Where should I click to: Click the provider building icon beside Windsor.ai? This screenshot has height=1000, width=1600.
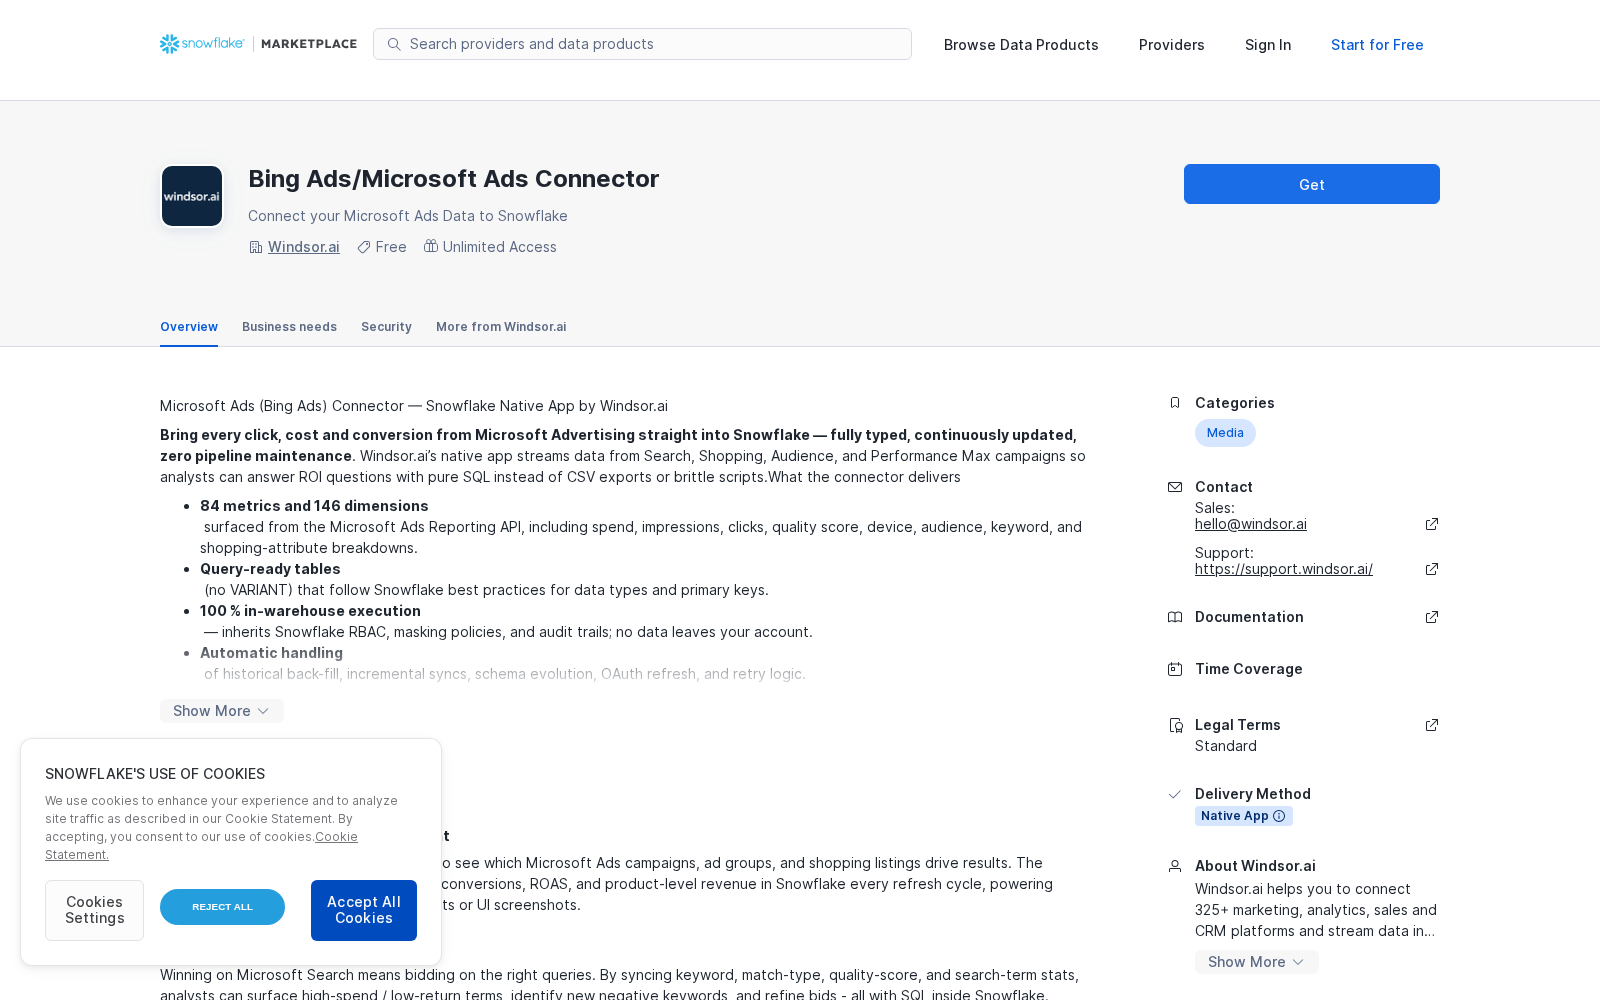(256, 247)
